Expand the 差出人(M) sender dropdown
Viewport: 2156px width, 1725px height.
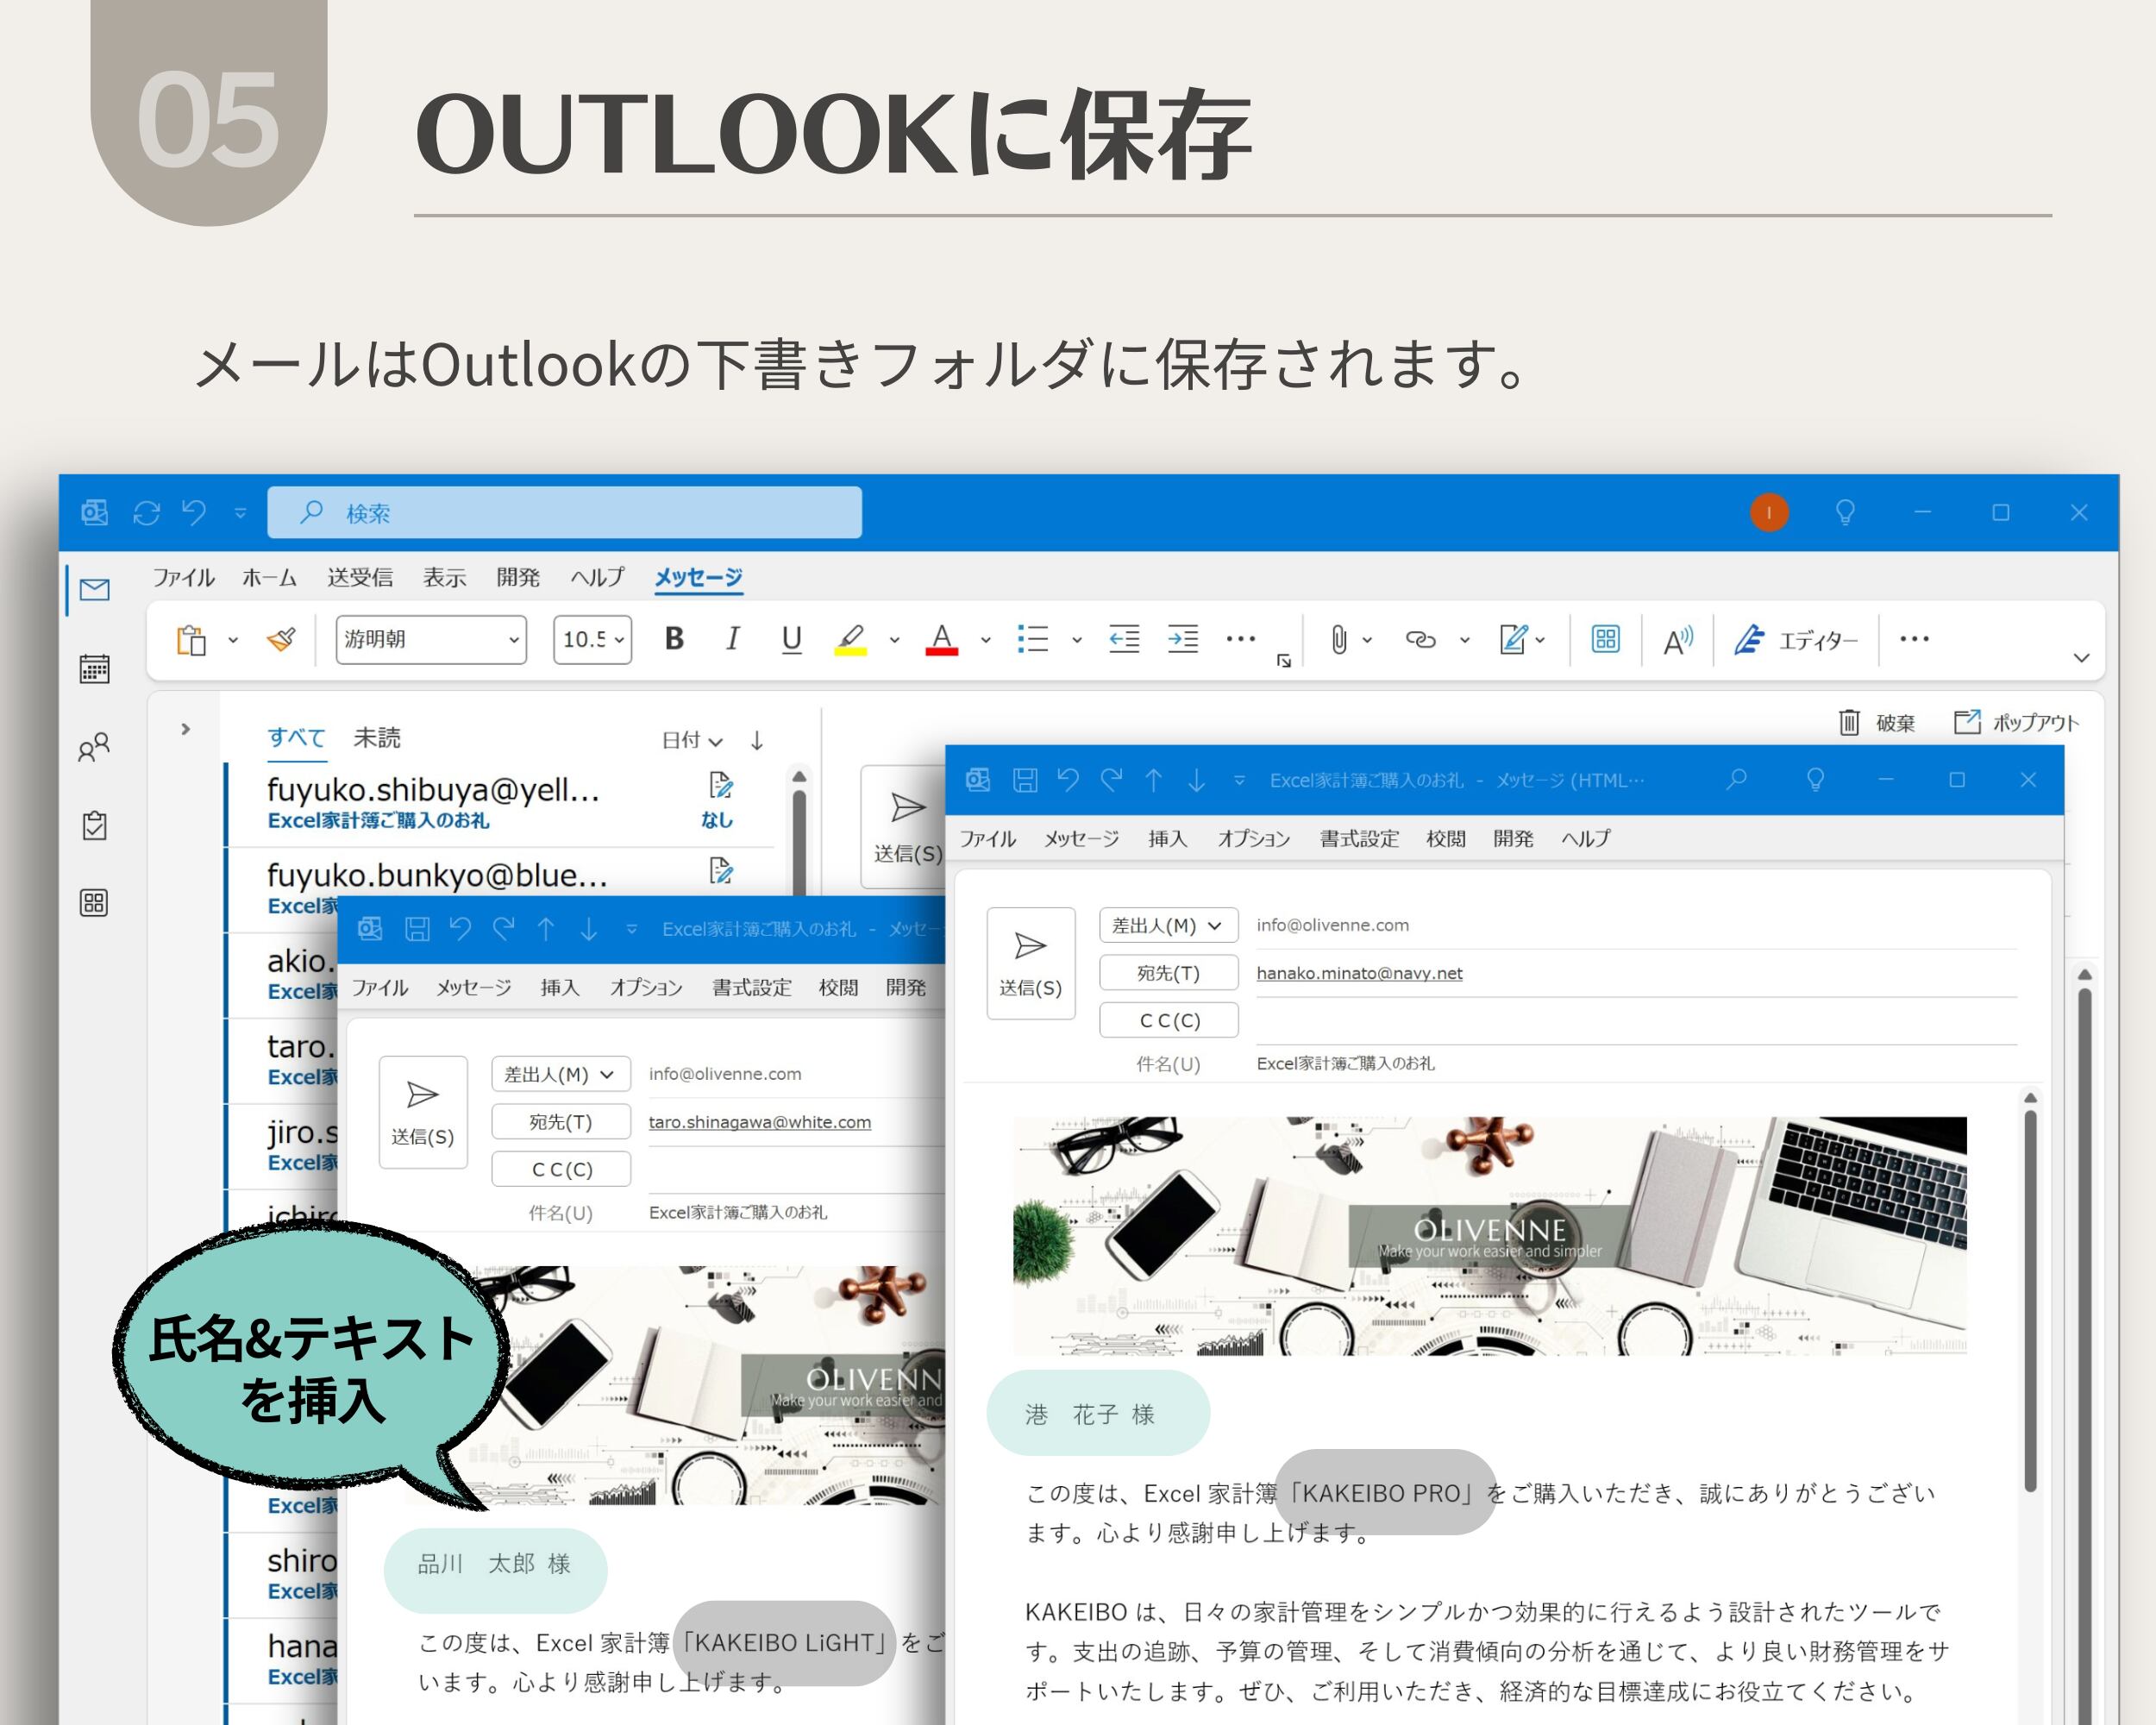point(1168,925)
